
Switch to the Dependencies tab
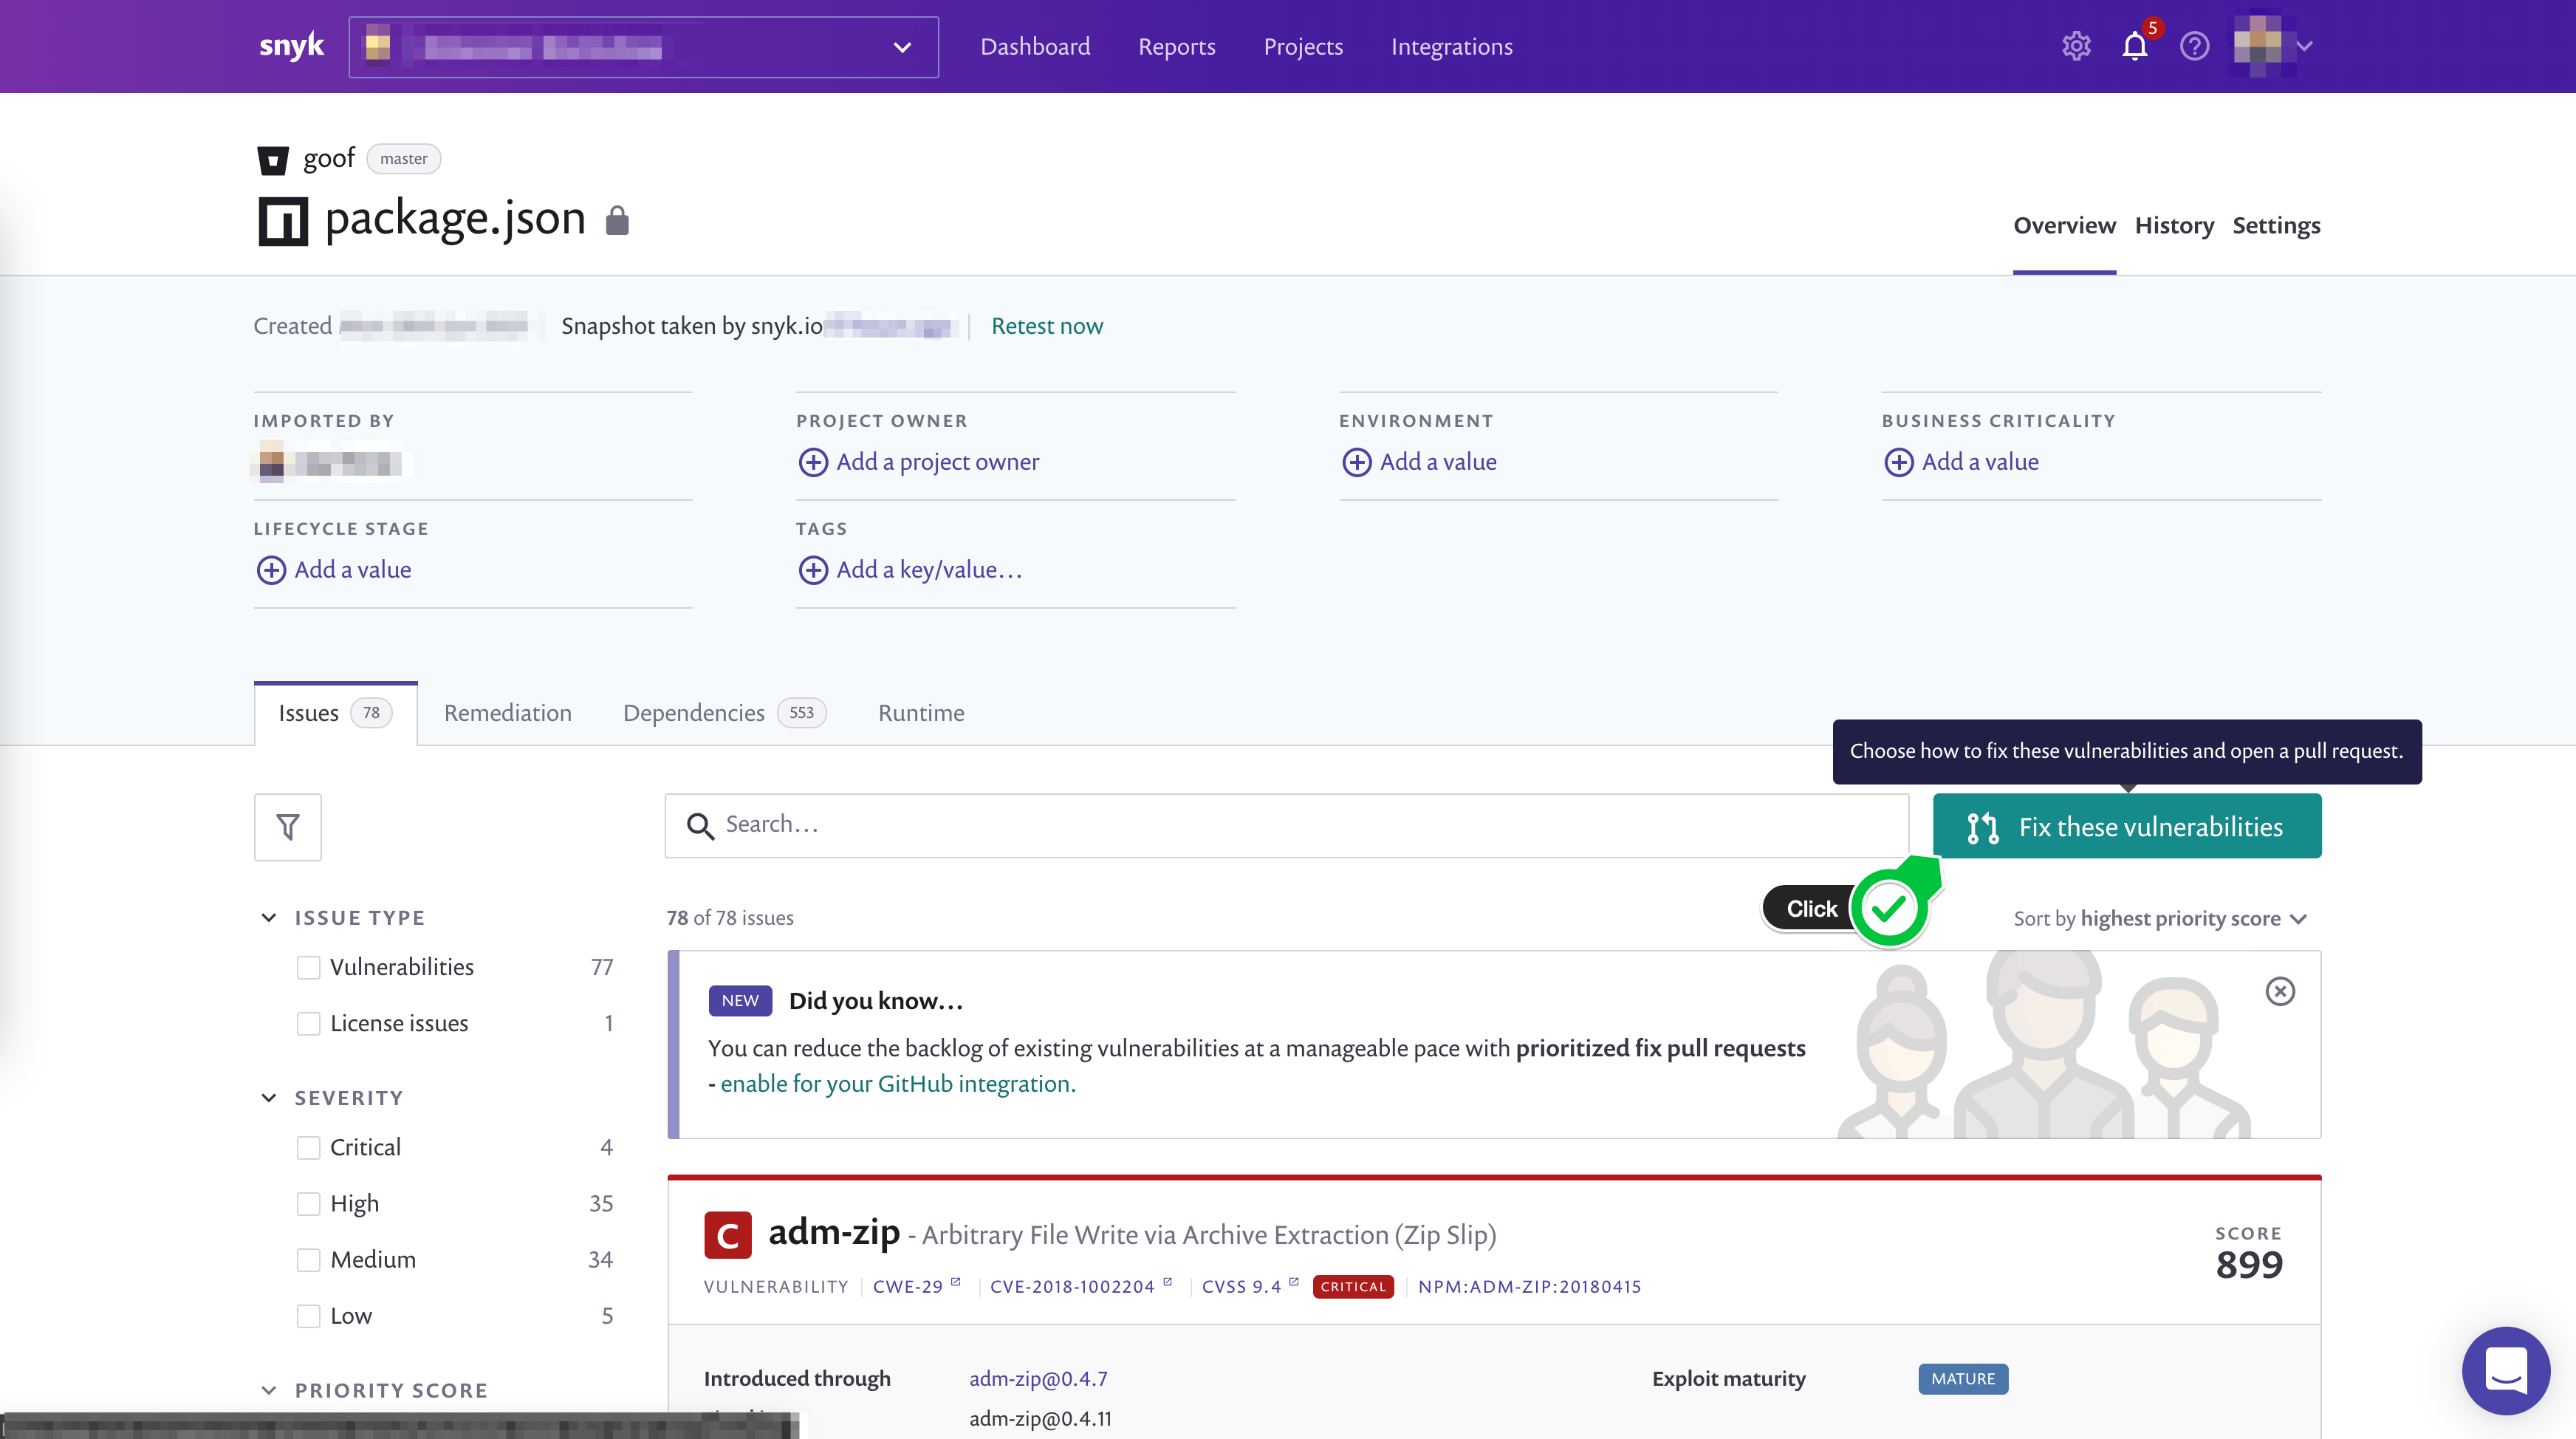click(x=724, y=713)
